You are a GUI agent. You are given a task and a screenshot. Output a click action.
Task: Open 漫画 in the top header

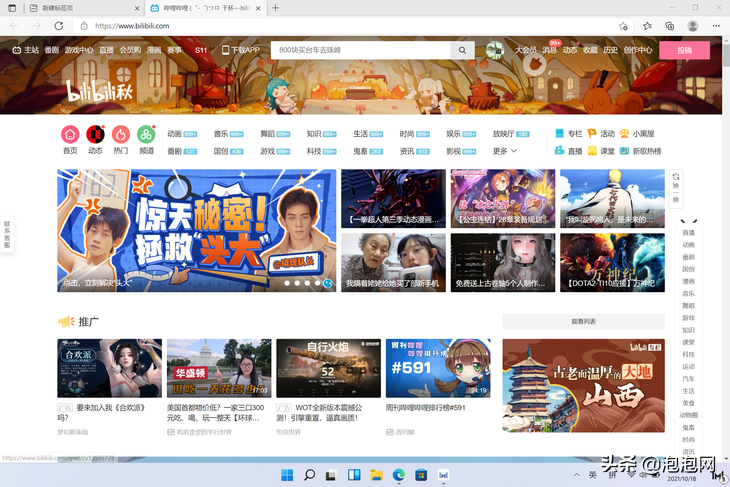(154, 50)
